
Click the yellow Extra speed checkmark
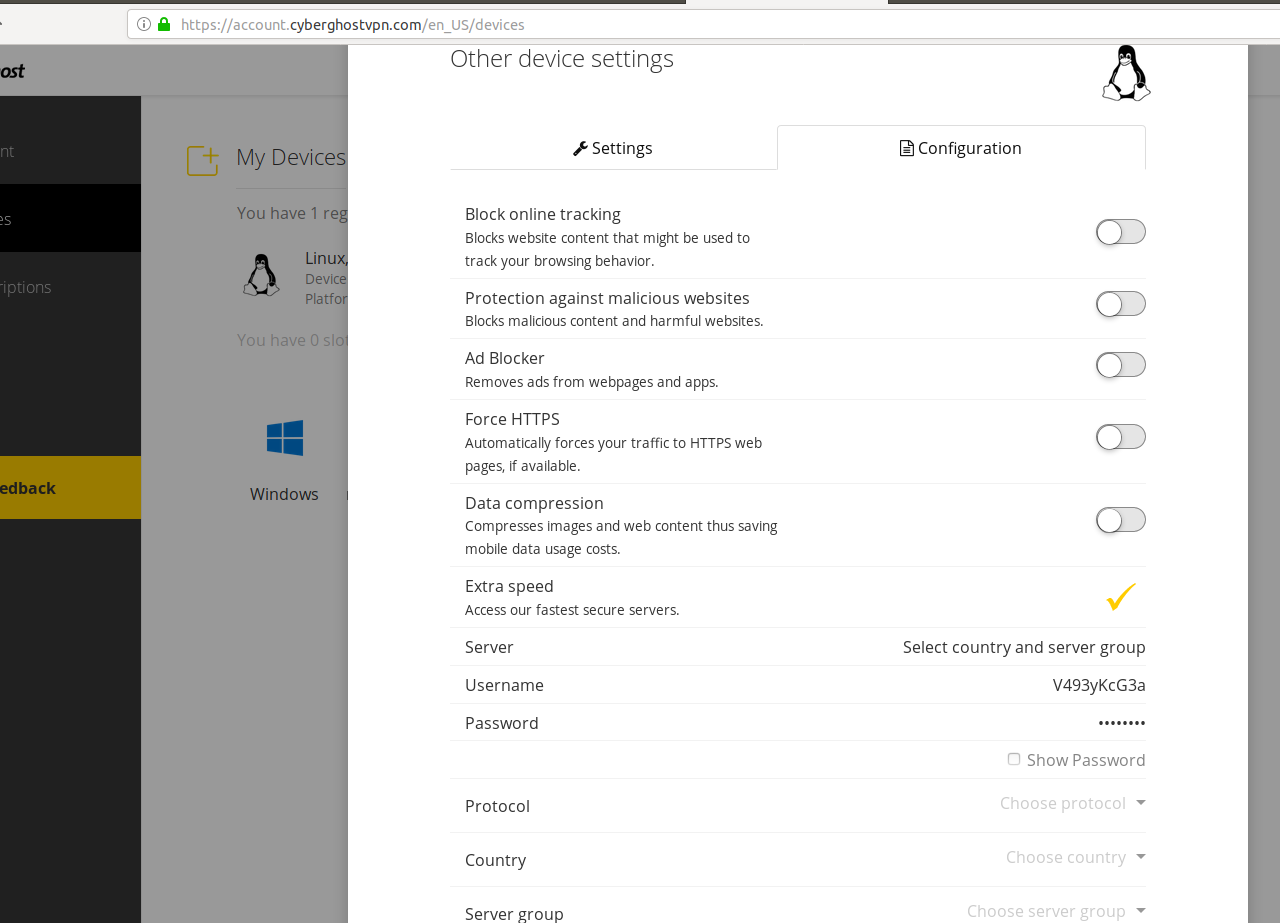[1121, 597]
